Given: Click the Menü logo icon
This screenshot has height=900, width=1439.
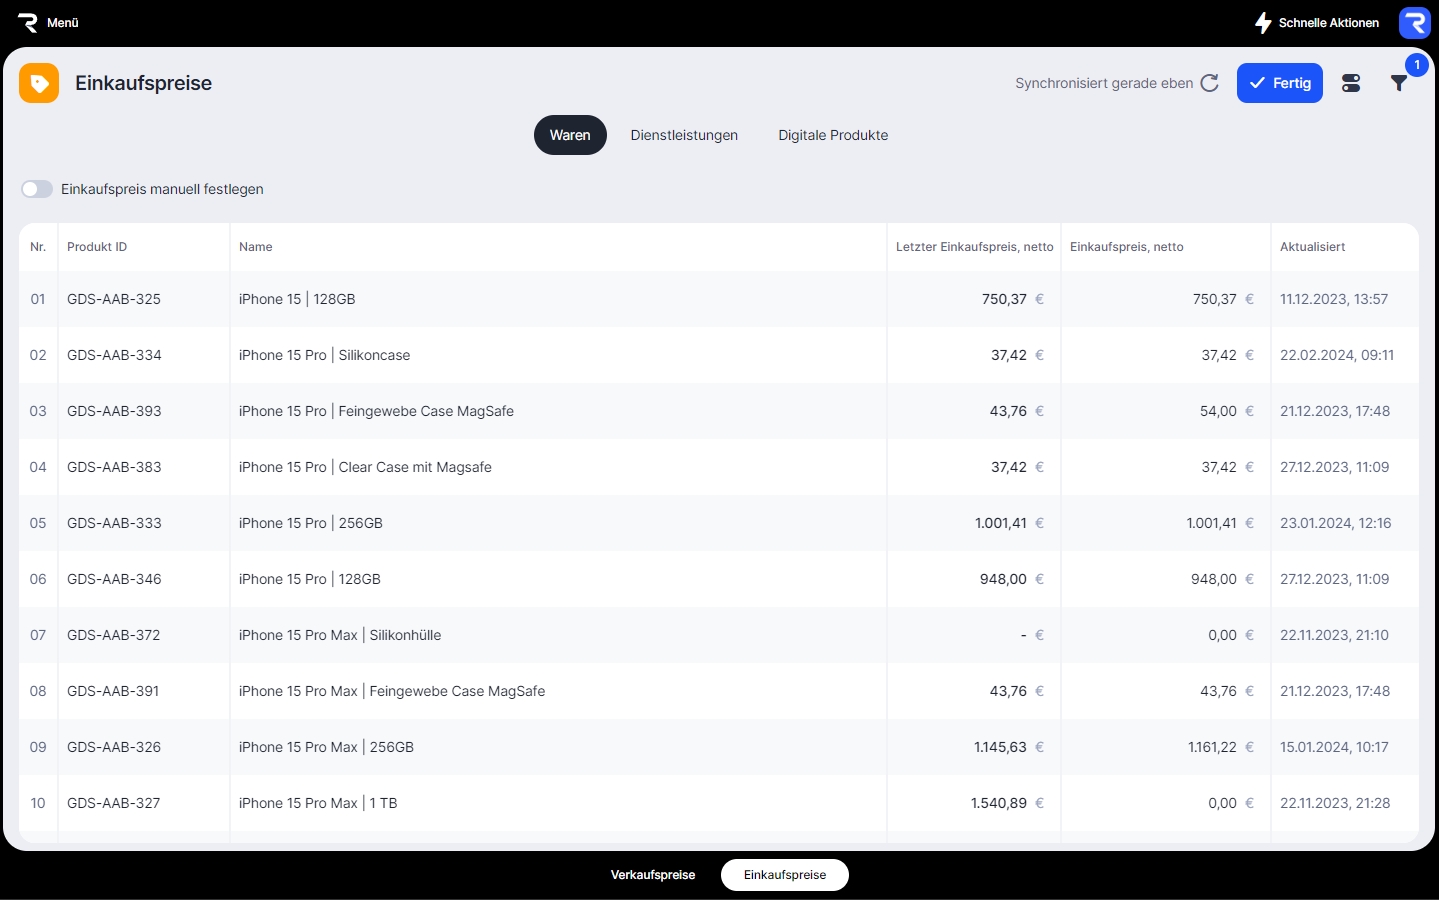Looking at the screenshot, I should coord(28,22).
